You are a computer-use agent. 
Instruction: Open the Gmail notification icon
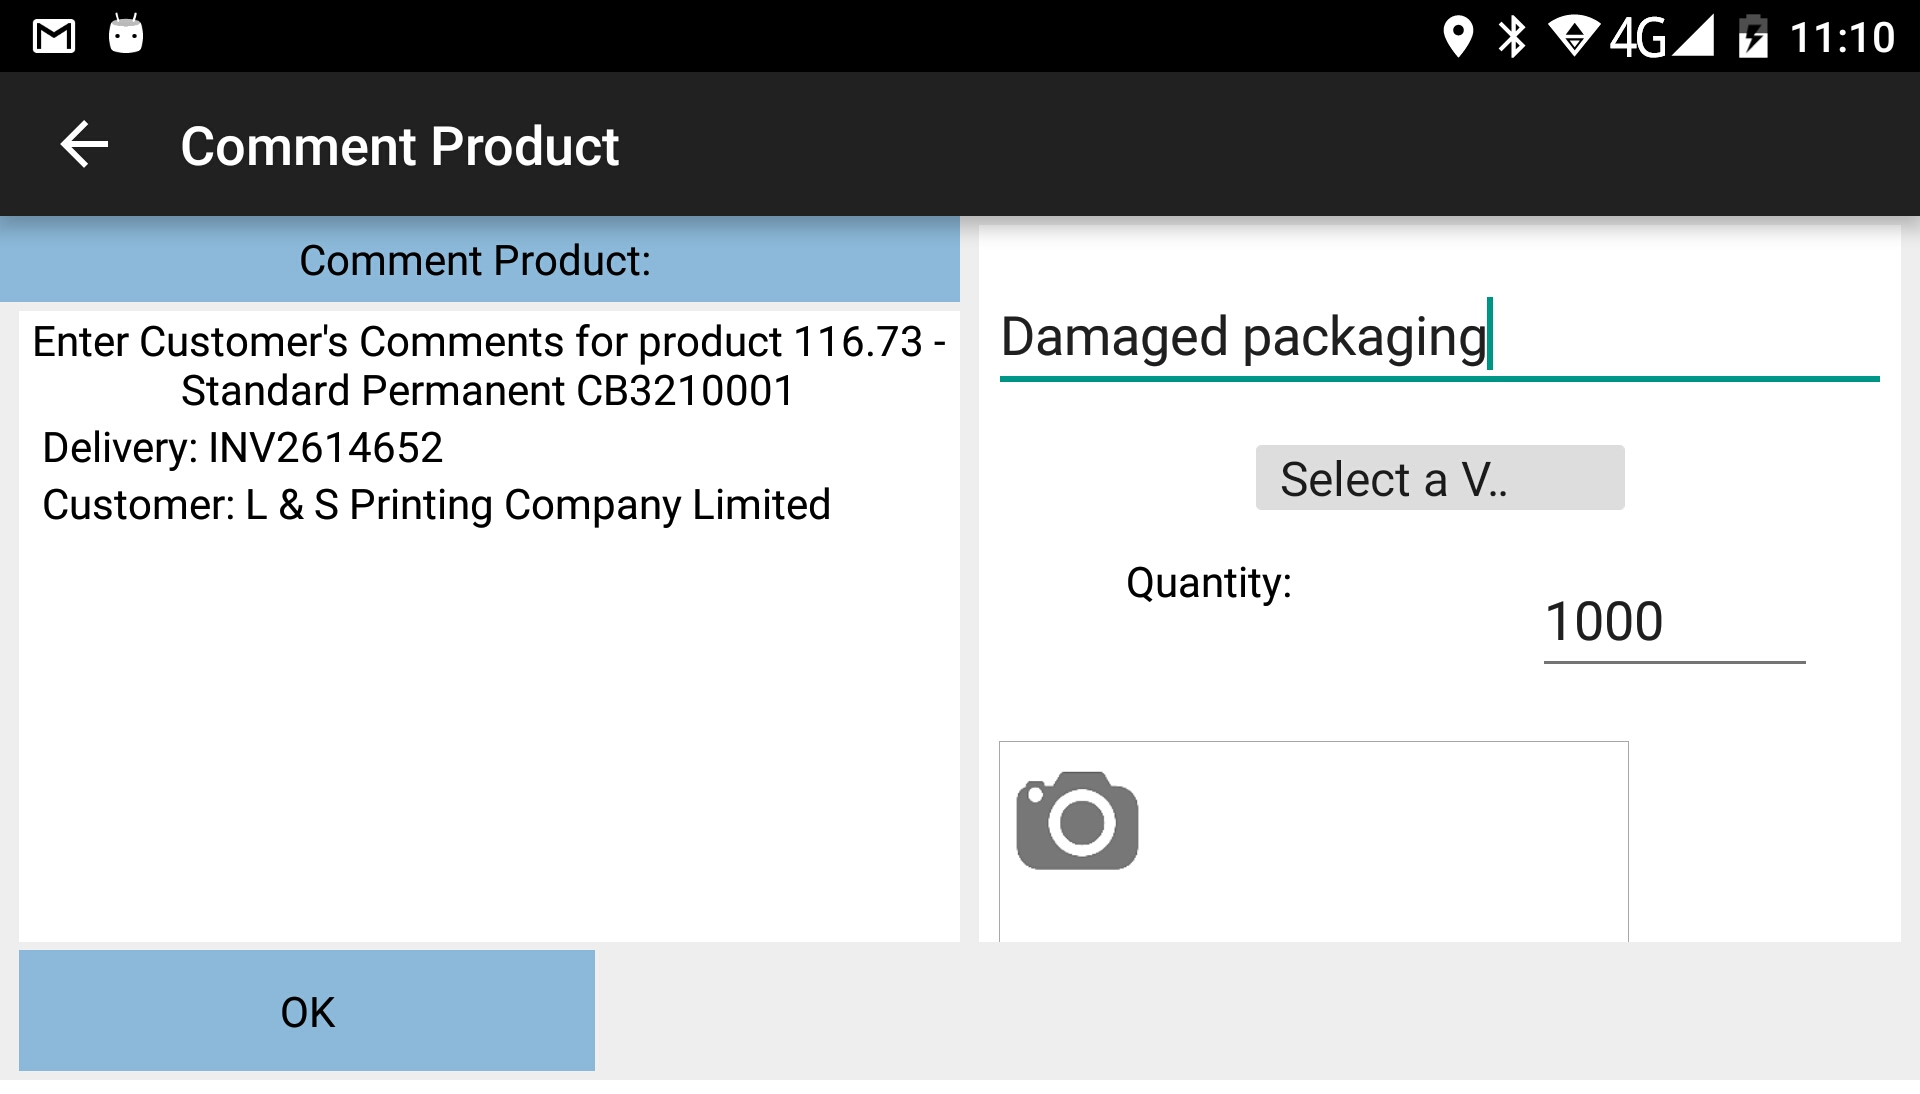click(x=54, y=36)
